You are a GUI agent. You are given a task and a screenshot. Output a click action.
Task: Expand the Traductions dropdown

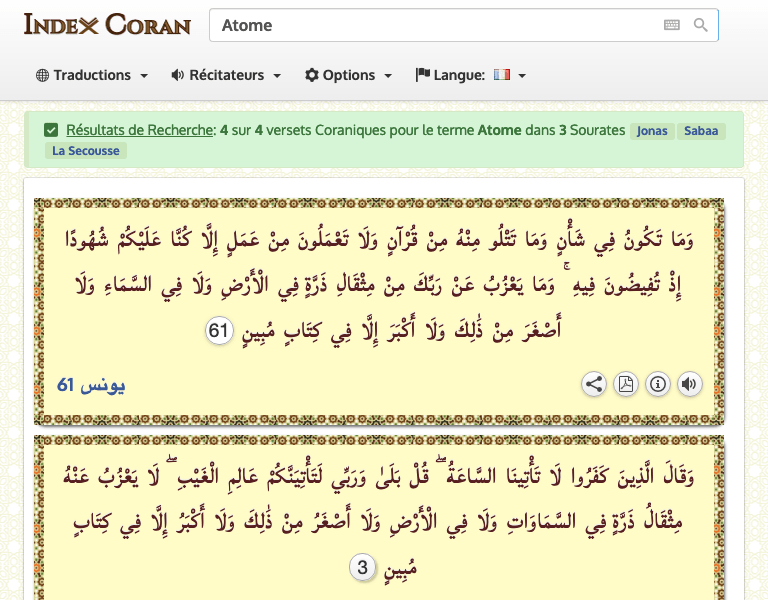[x=92, y=75]
